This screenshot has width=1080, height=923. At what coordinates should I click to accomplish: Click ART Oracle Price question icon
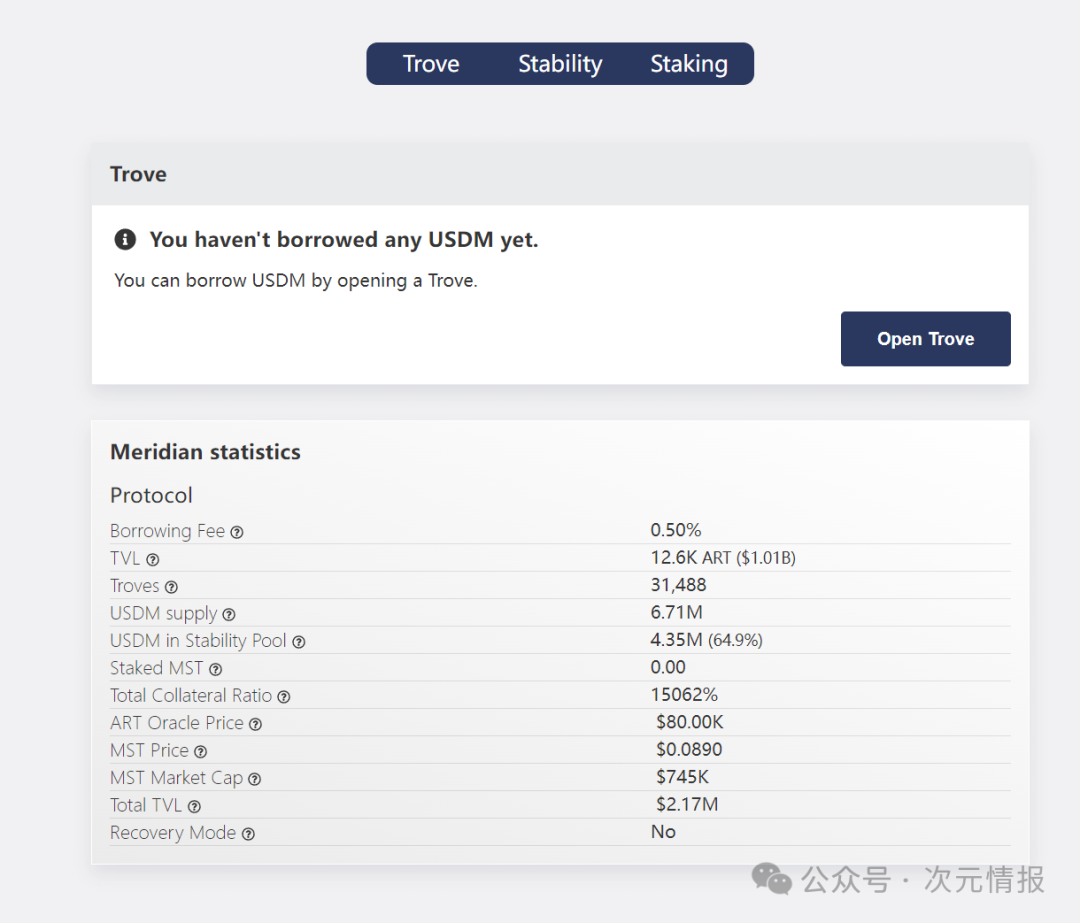pos(255,724)
